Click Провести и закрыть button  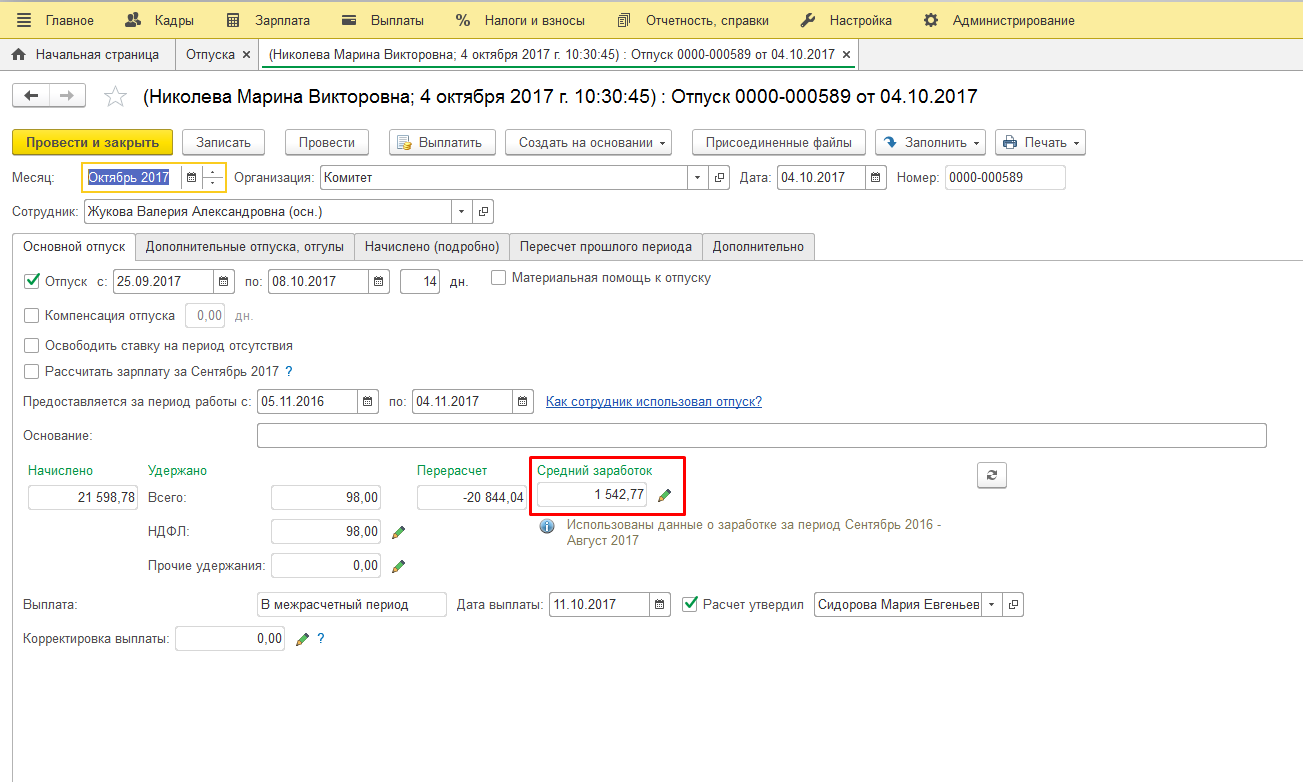click(92, 143)
